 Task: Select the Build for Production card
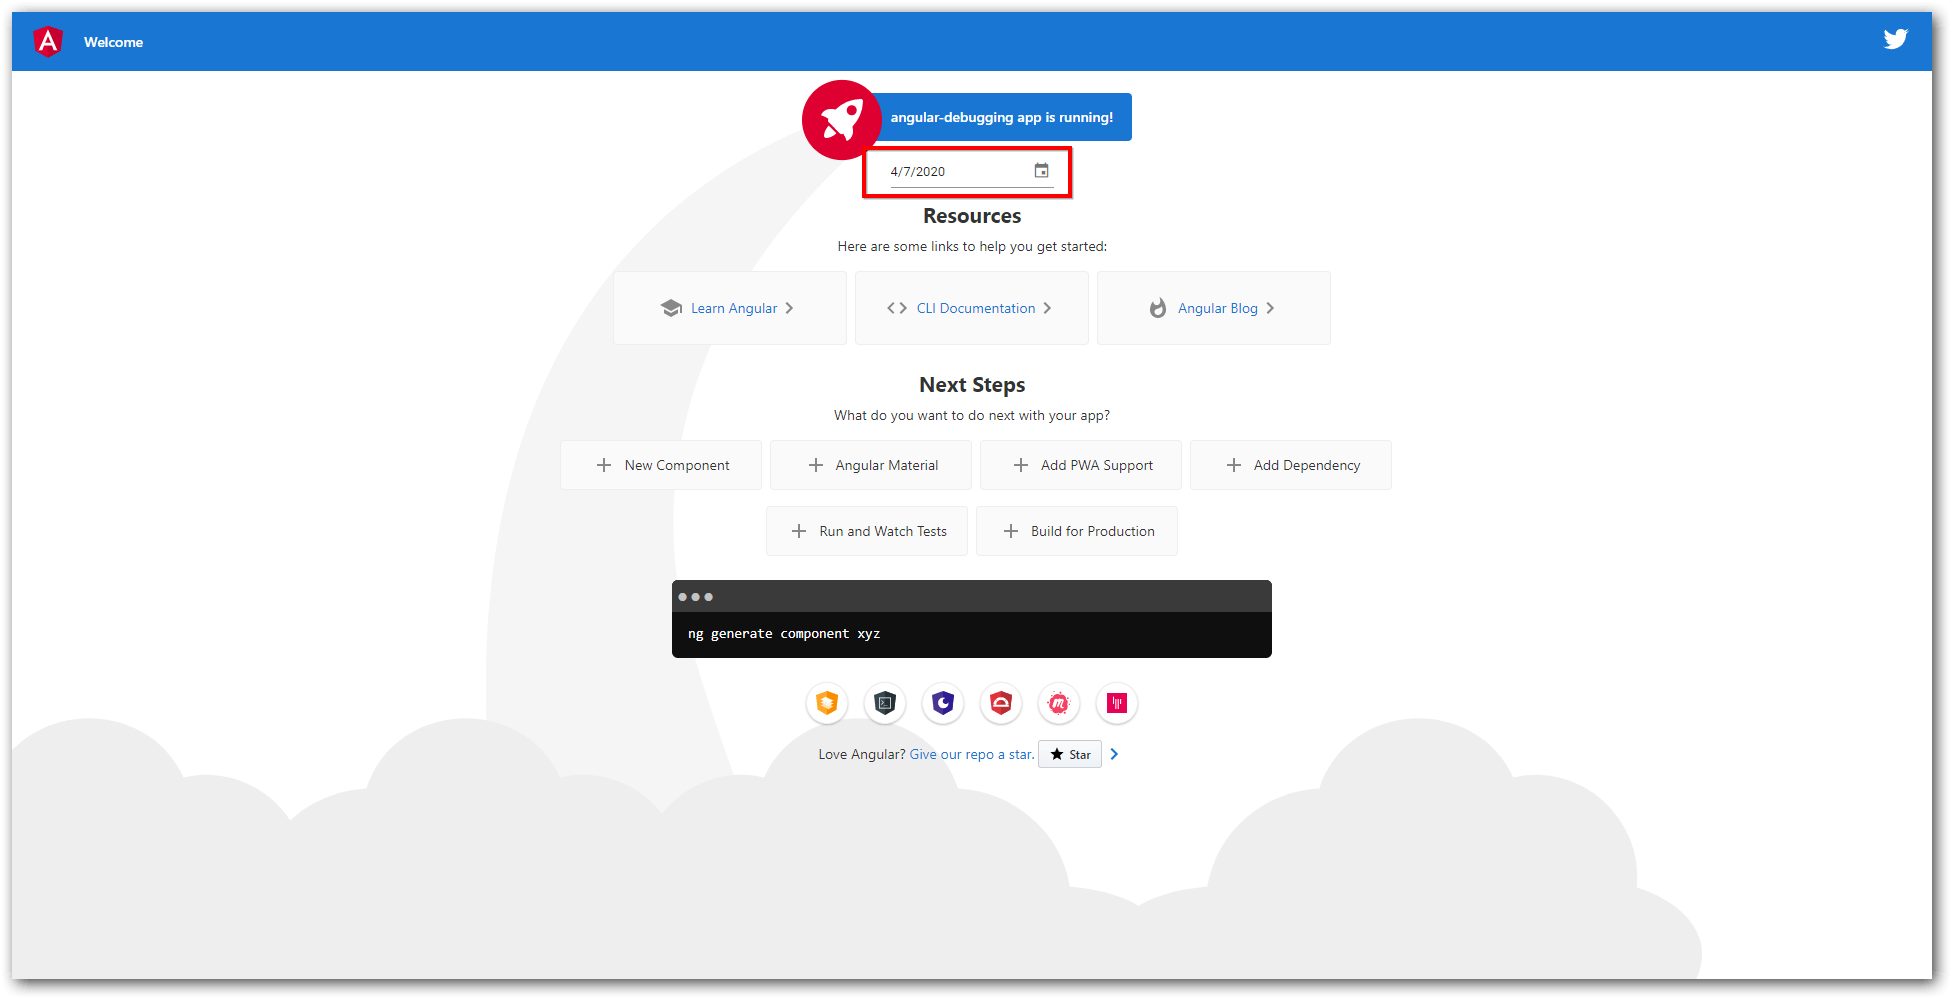point(1077,531)
